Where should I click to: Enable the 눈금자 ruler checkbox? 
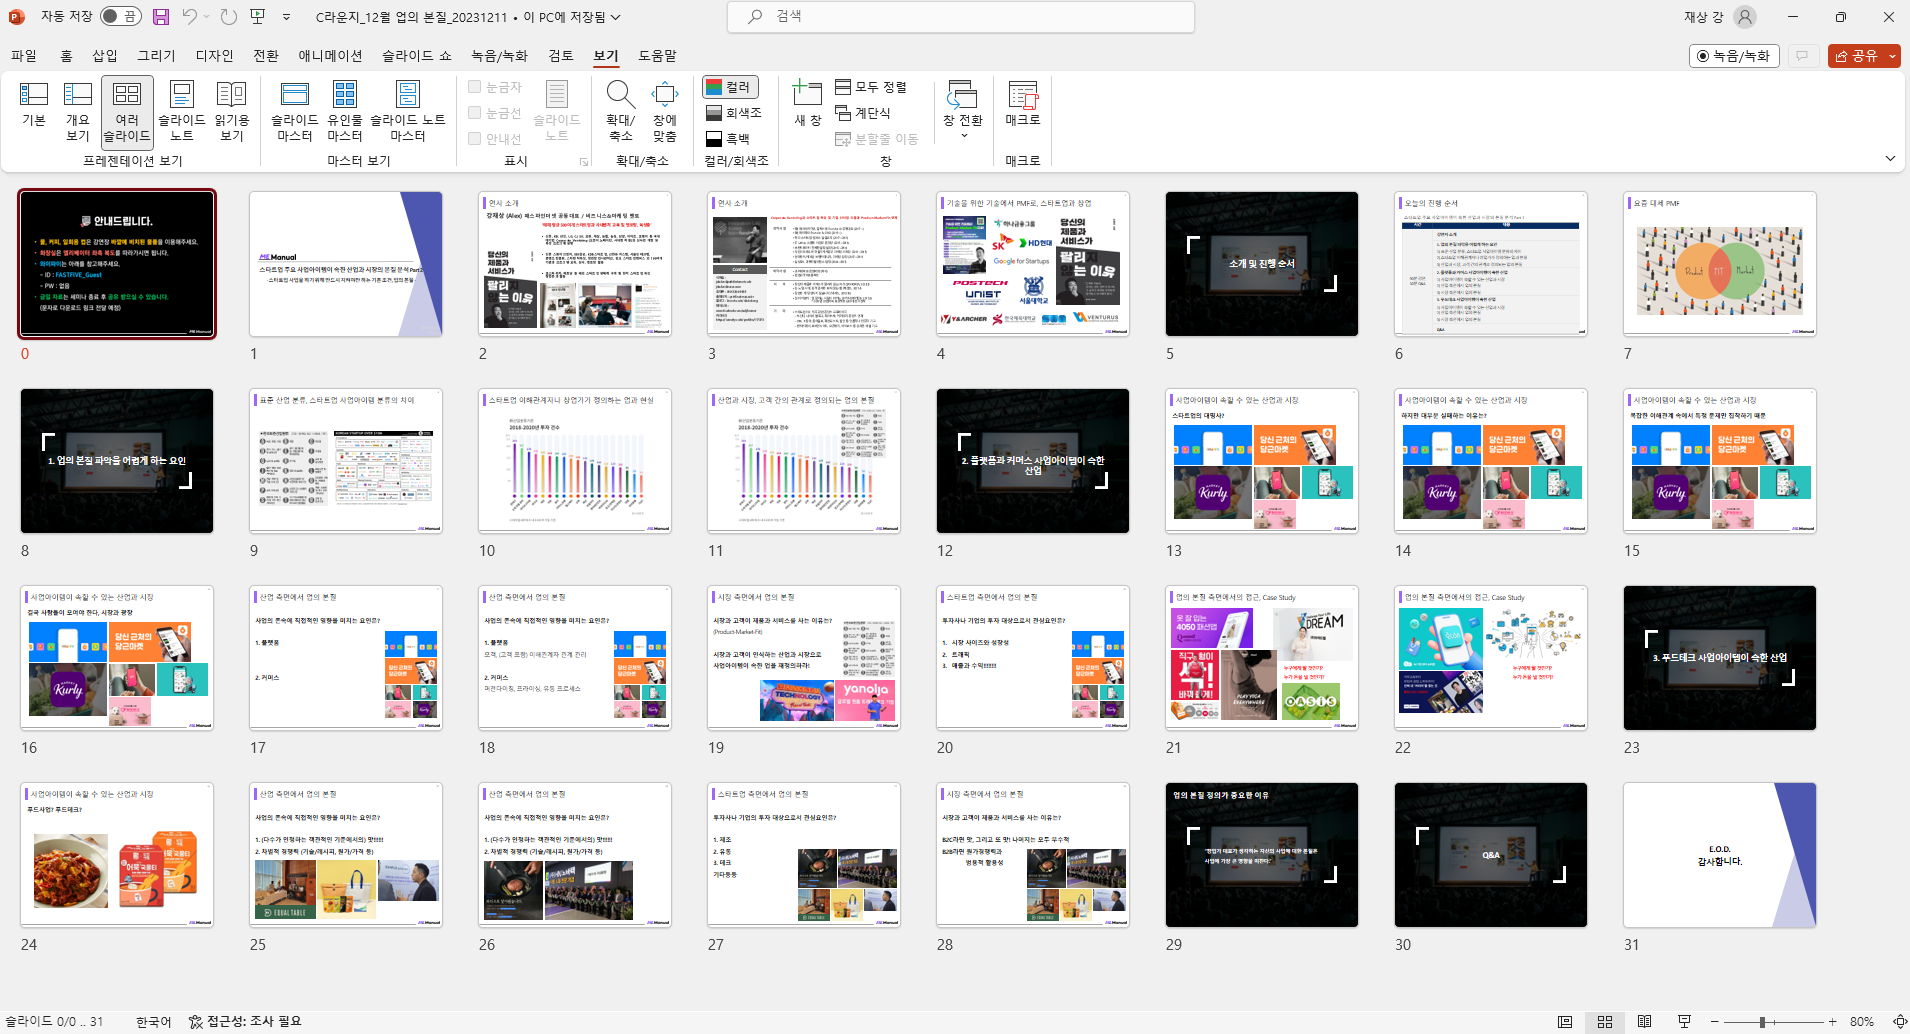pos(475,87)
